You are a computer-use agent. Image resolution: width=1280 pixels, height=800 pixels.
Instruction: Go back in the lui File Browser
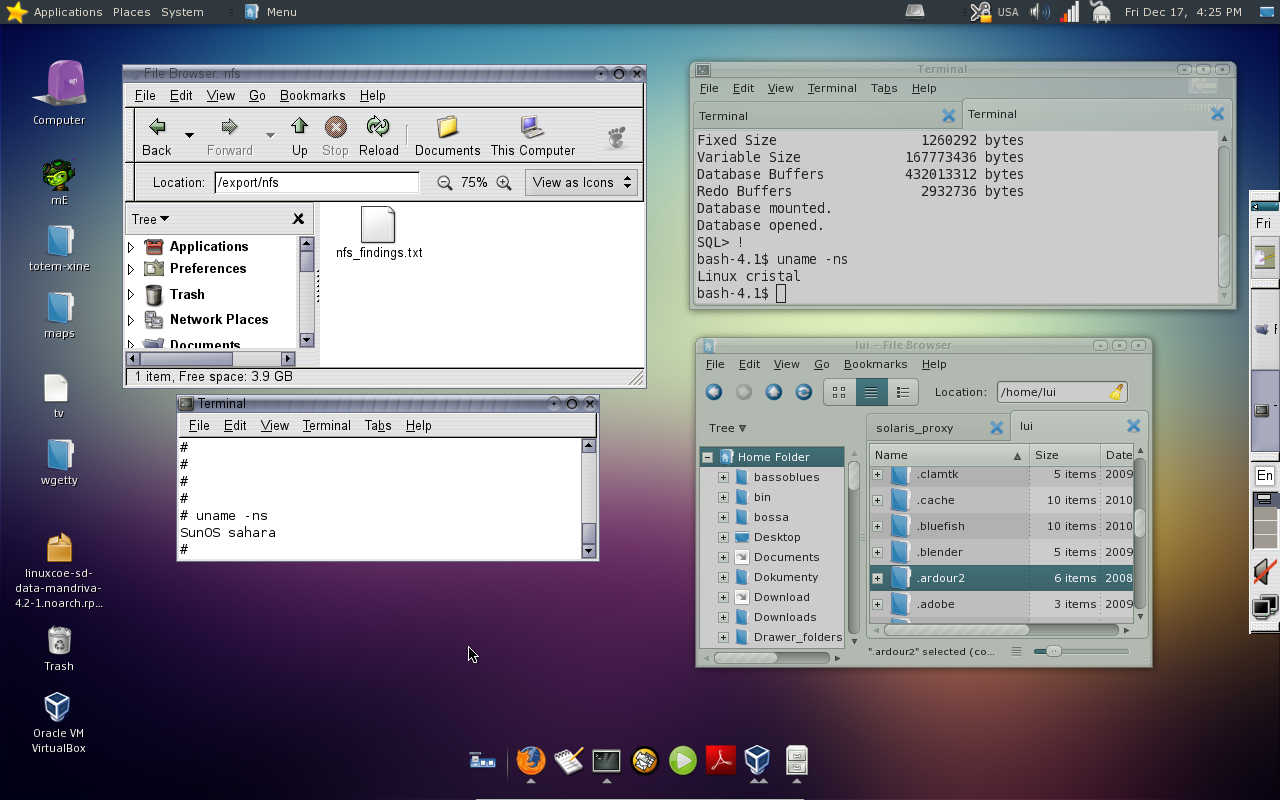(714, 392)
